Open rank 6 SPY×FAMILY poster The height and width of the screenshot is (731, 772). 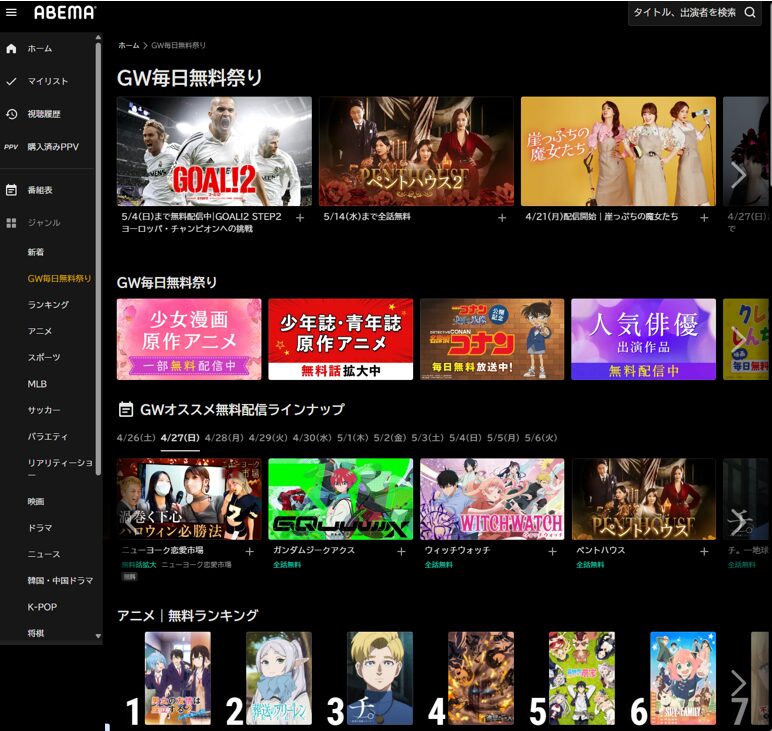click(683, 678)
